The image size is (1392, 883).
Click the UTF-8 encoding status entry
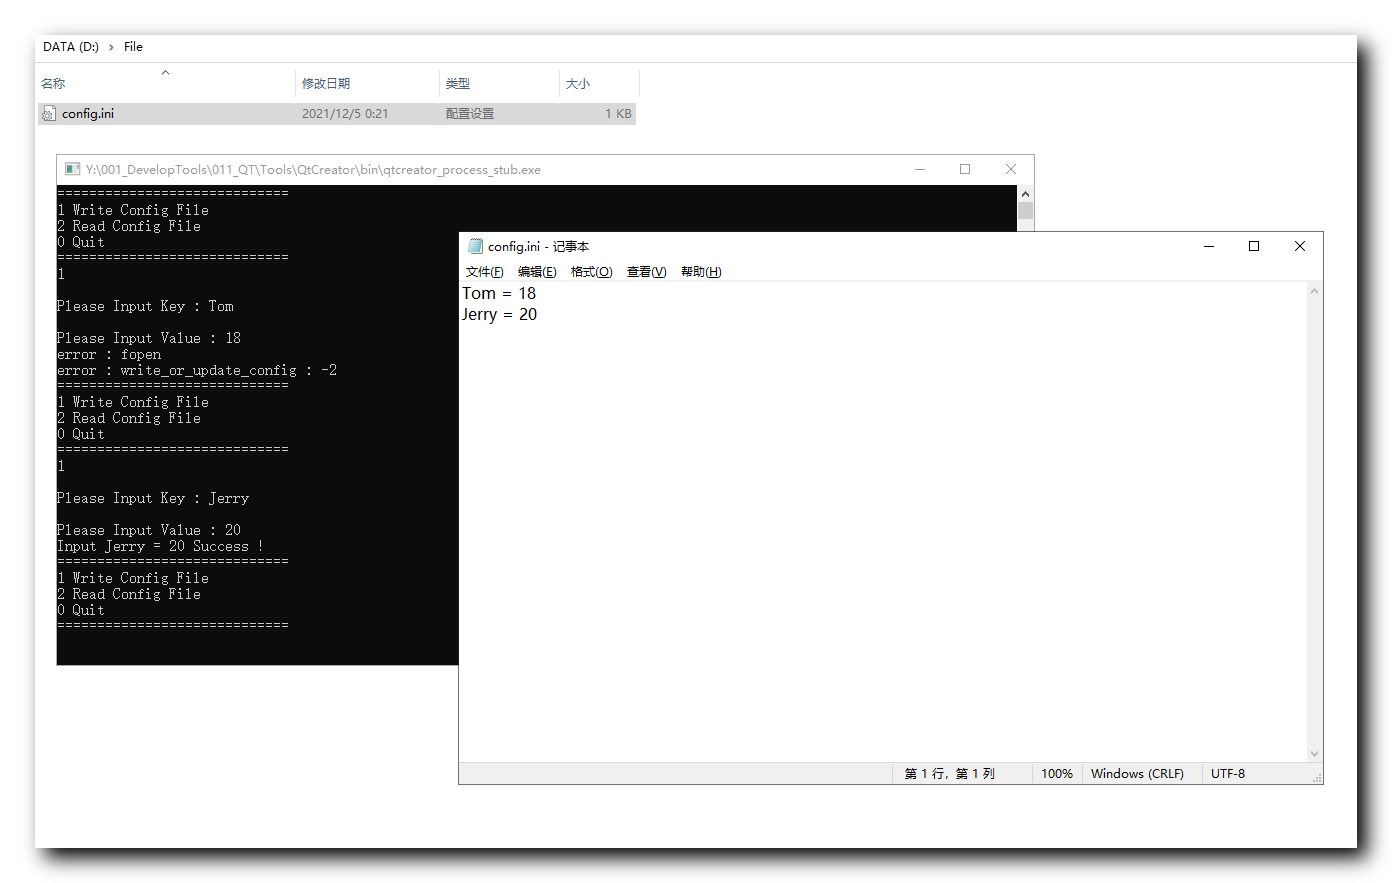click(1228, 774)
